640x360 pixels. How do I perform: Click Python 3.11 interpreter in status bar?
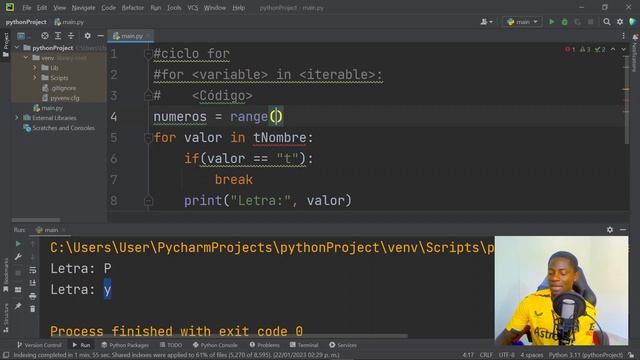click(x=585, y=355)
